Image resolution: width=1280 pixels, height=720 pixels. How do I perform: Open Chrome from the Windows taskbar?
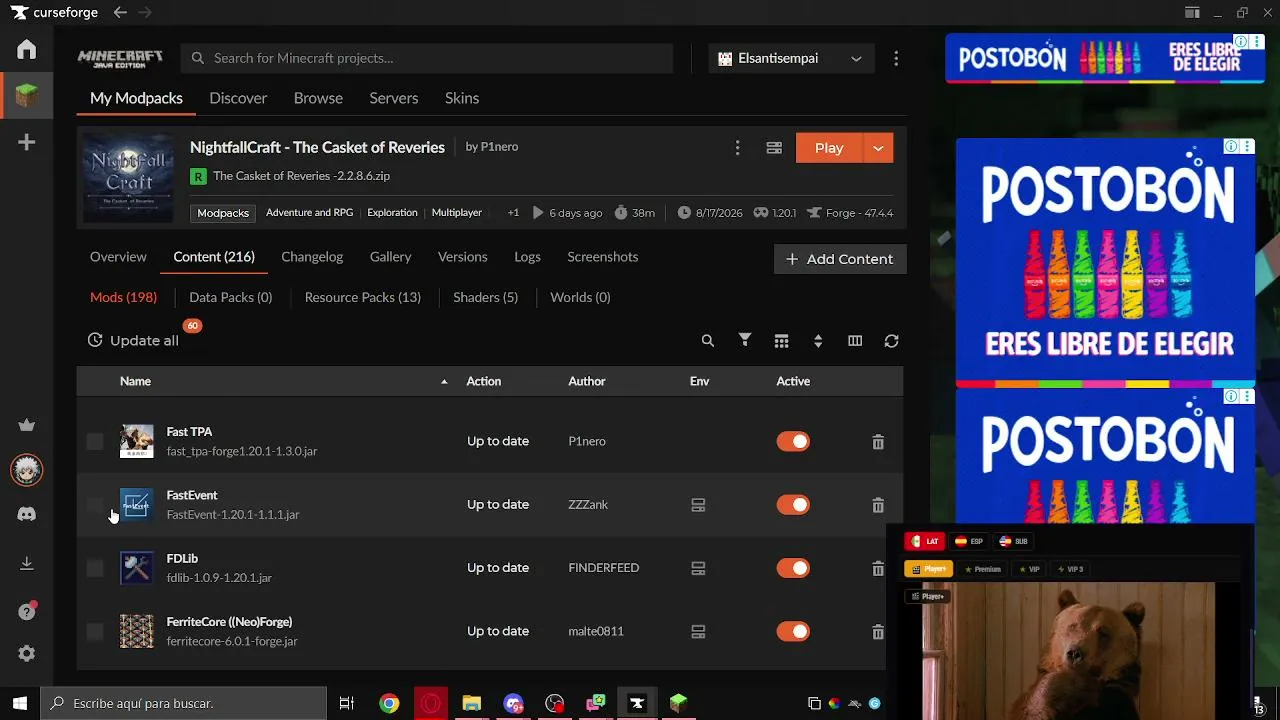pos(389,703)
